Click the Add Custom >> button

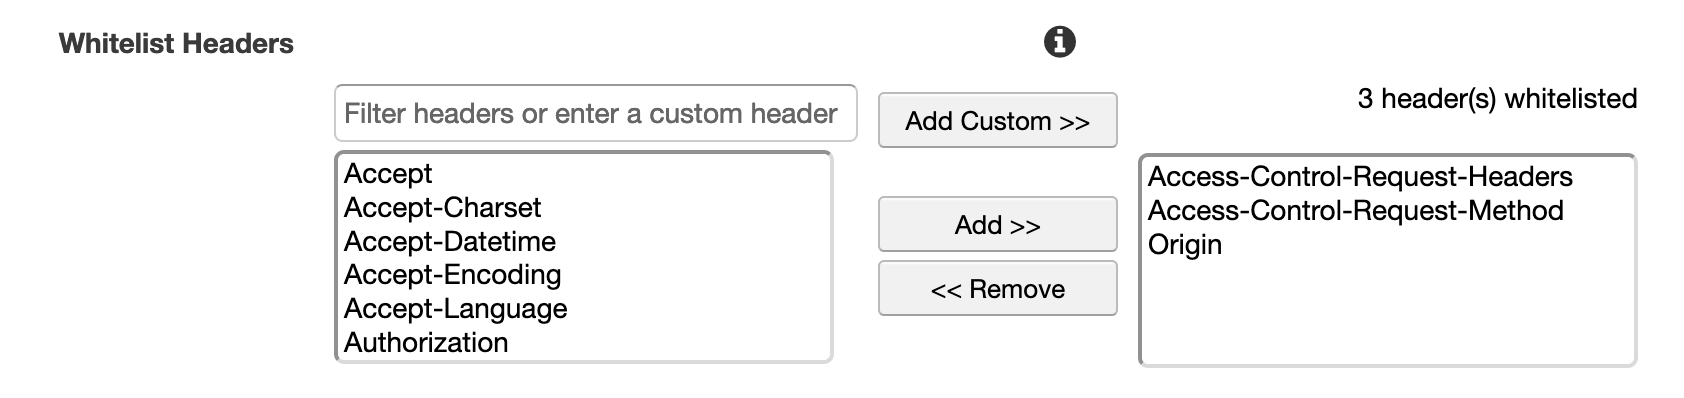tap(997, 121)
